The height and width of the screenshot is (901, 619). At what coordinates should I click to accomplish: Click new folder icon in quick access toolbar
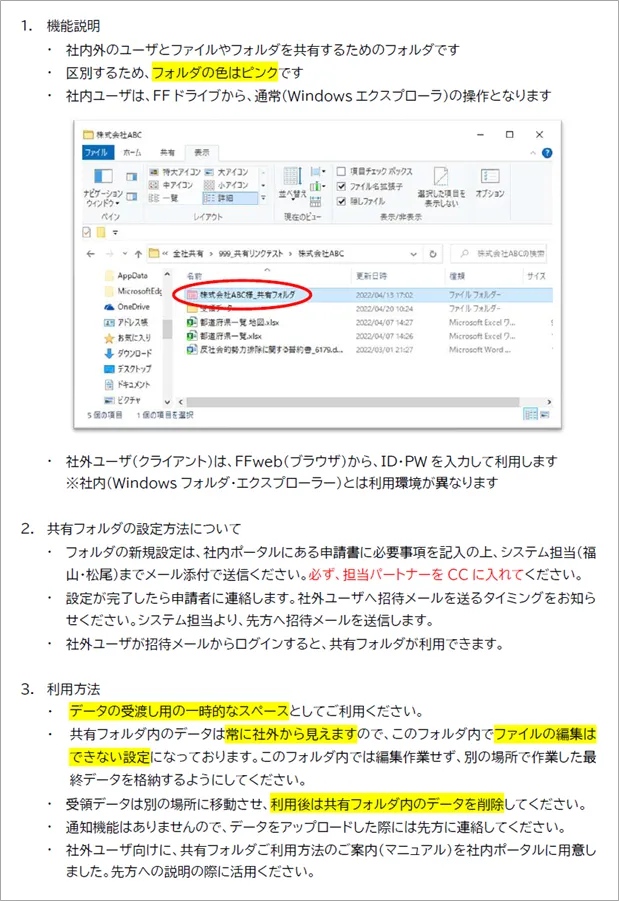101,233
